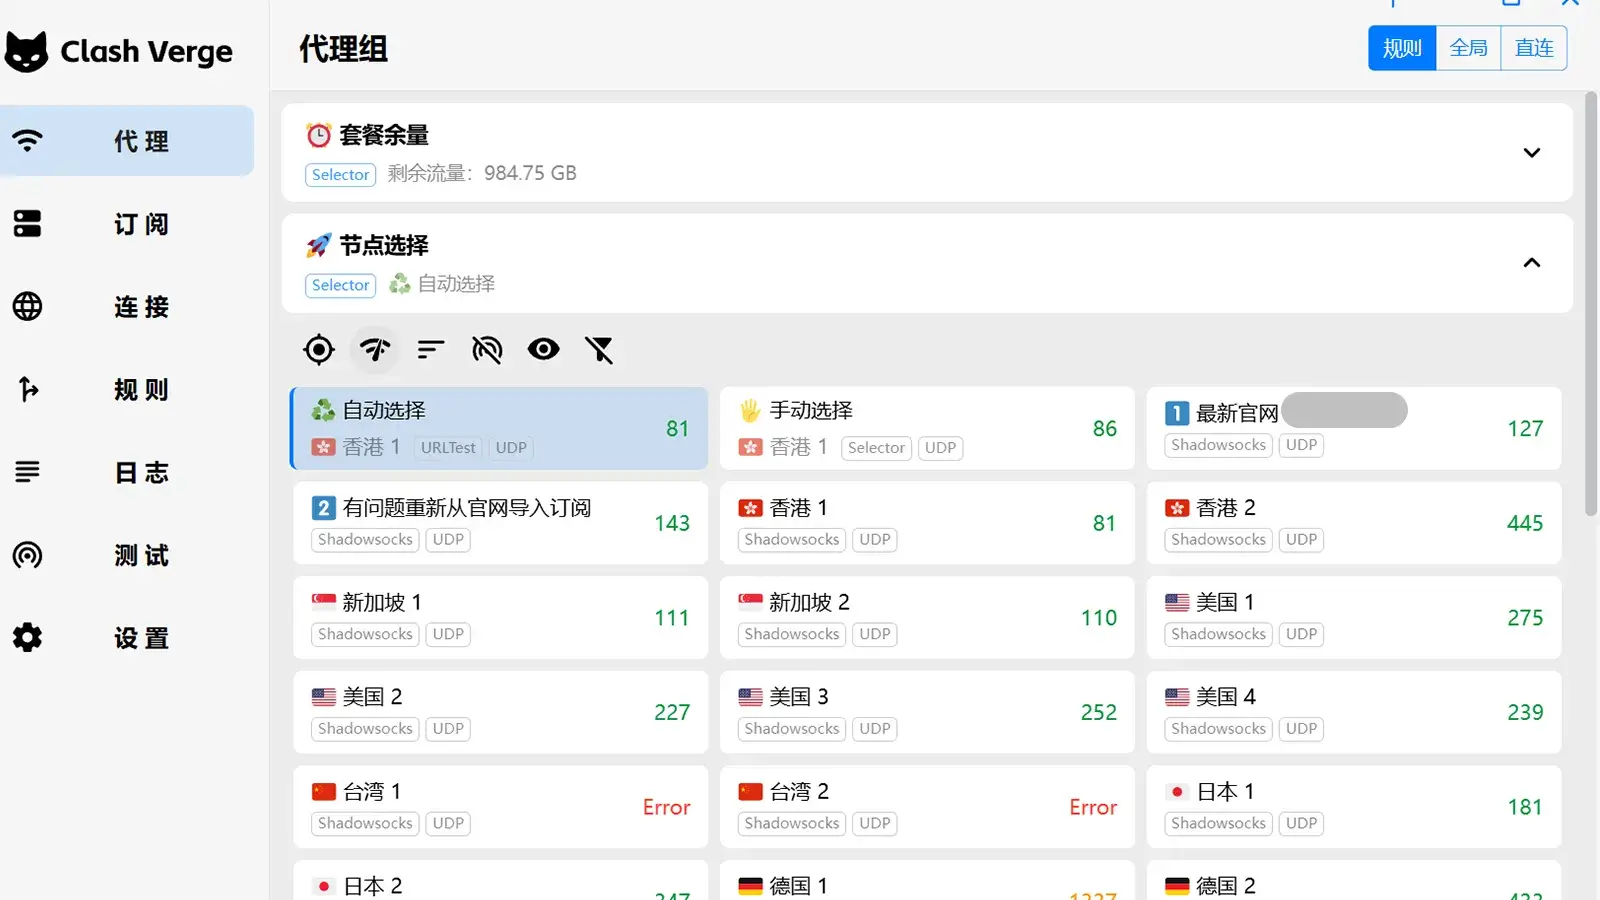1600x900 pixels.
Task: Select the 日本 1 proxy node
Action: pos(1353,806)
